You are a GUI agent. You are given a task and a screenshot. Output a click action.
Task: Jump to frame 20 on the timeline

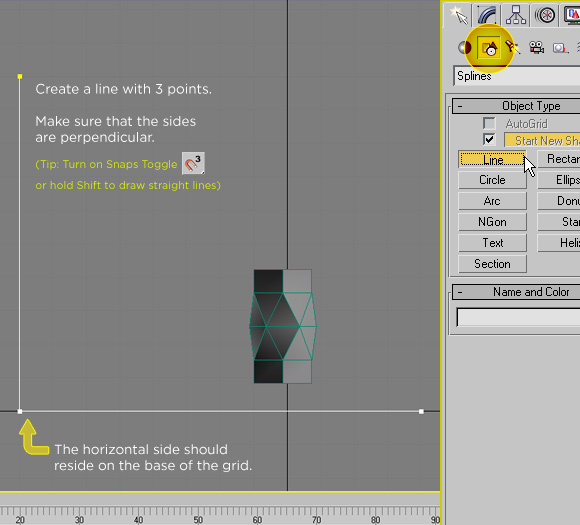click(20, 520)
